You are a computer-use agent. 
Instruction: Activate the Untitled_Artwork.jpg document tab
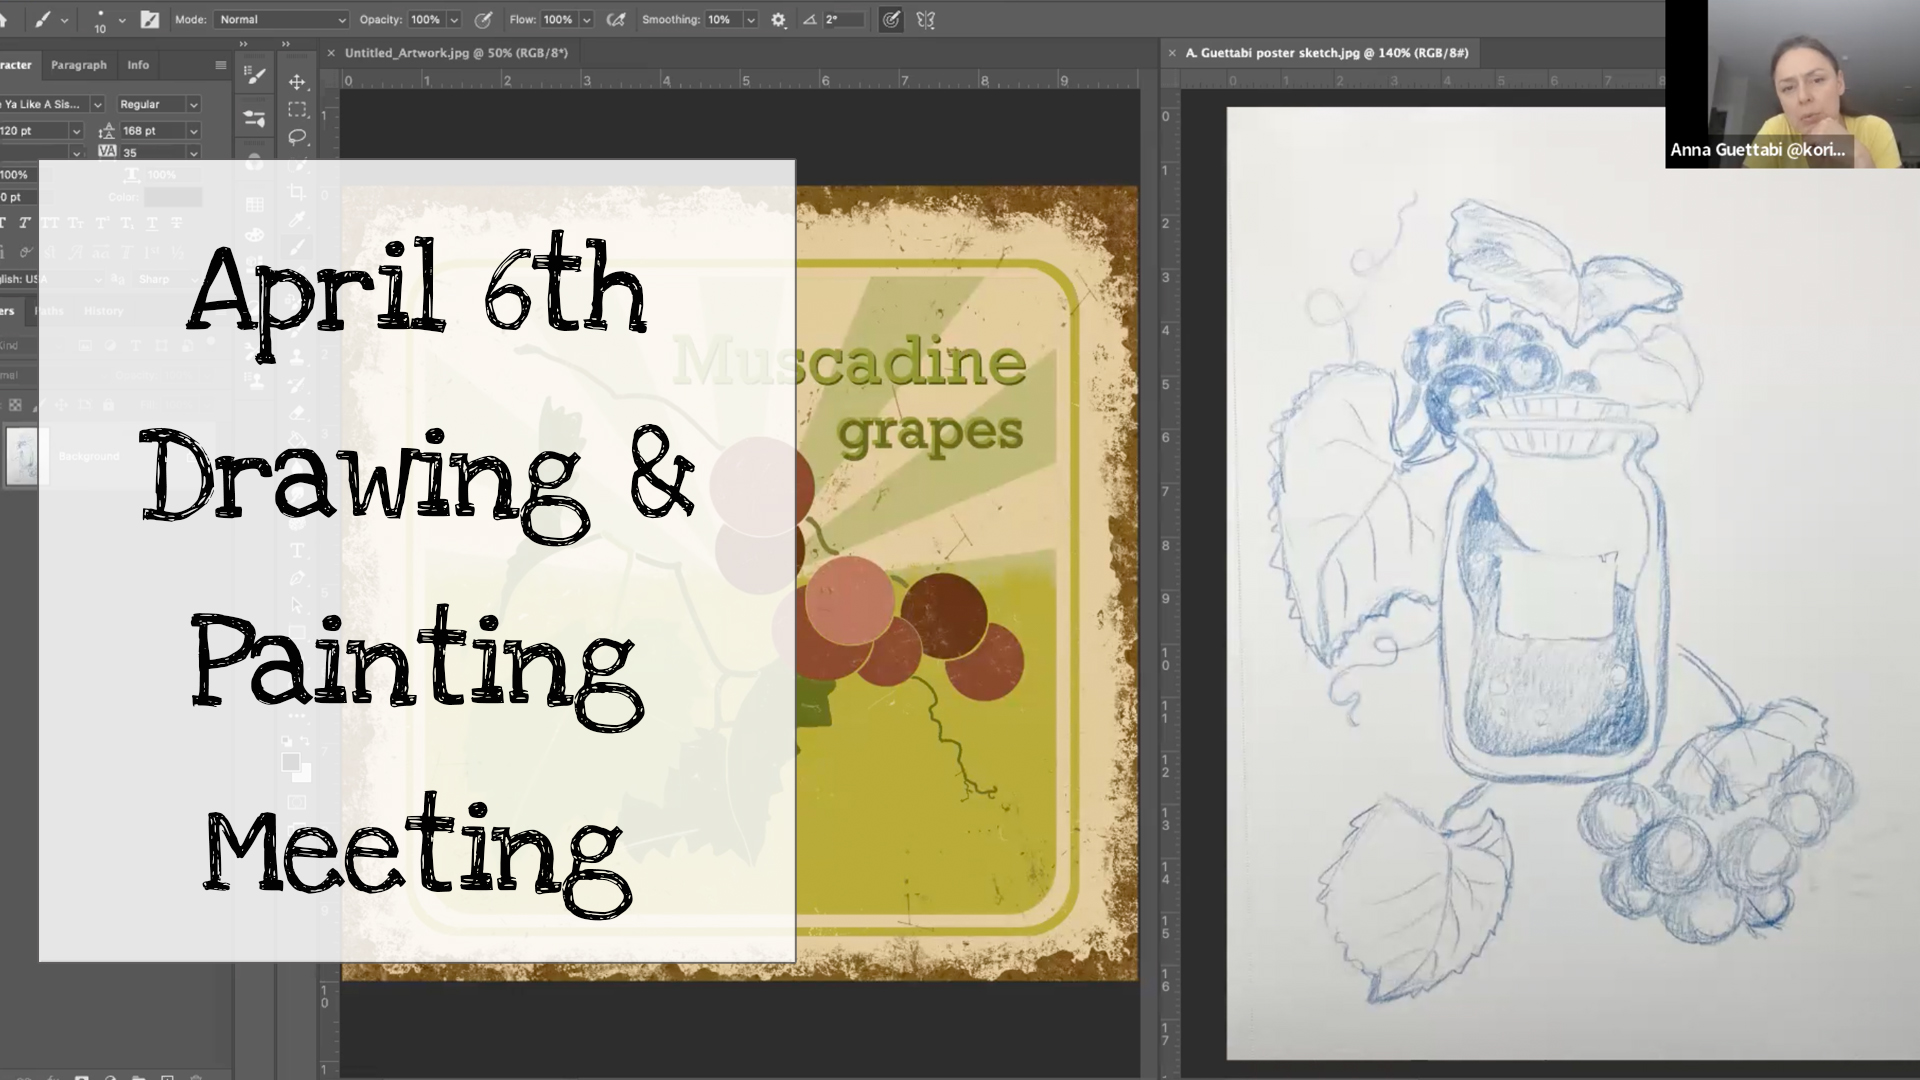coord(456,53)
